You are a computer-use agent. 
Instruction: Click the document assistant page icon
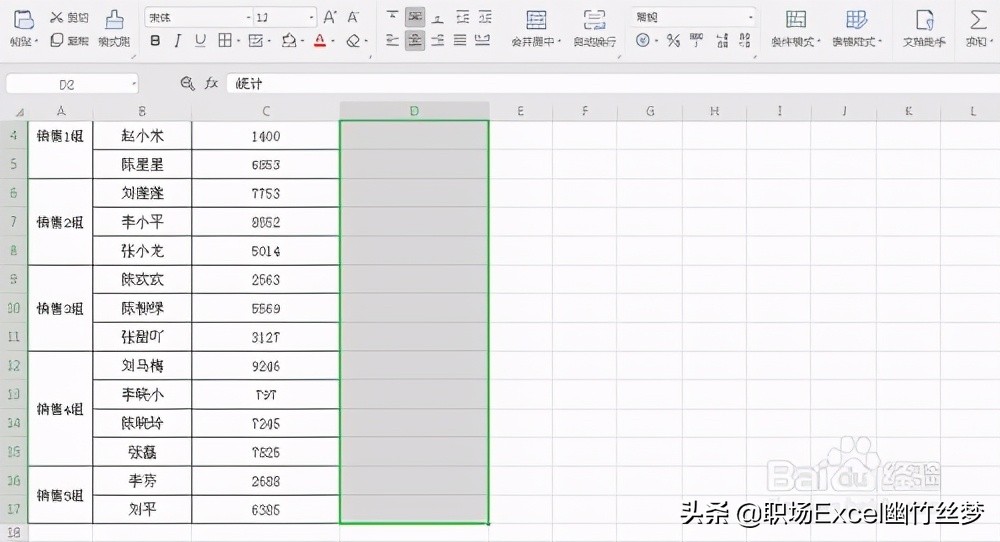[925, 20]
